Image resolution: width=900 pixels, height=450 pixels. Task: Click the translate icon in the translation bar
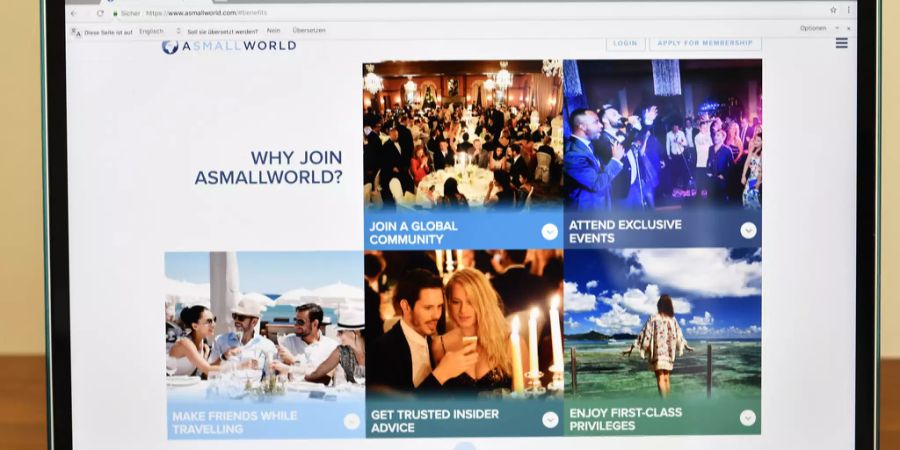76,32
